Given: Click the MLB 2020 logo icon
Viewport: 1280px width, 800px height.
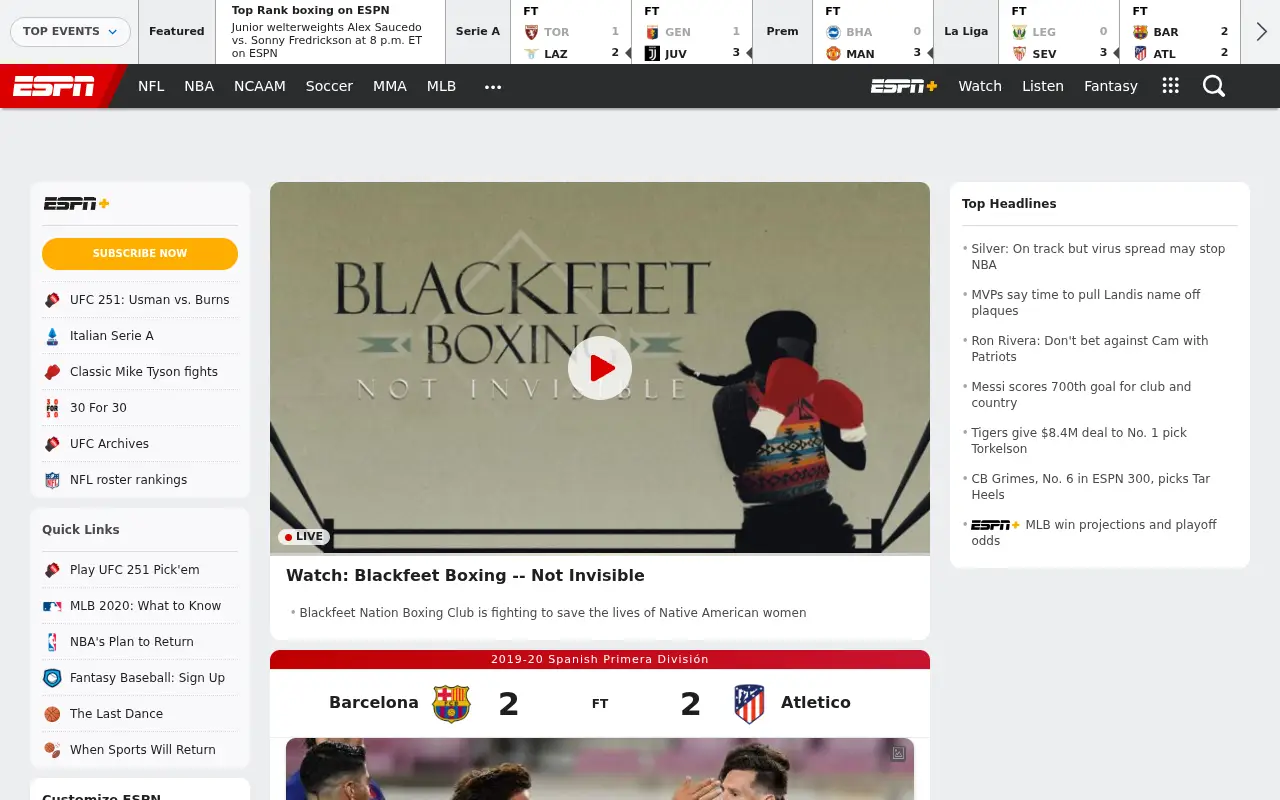Looking at the screenshot, I should coord(52,606).
